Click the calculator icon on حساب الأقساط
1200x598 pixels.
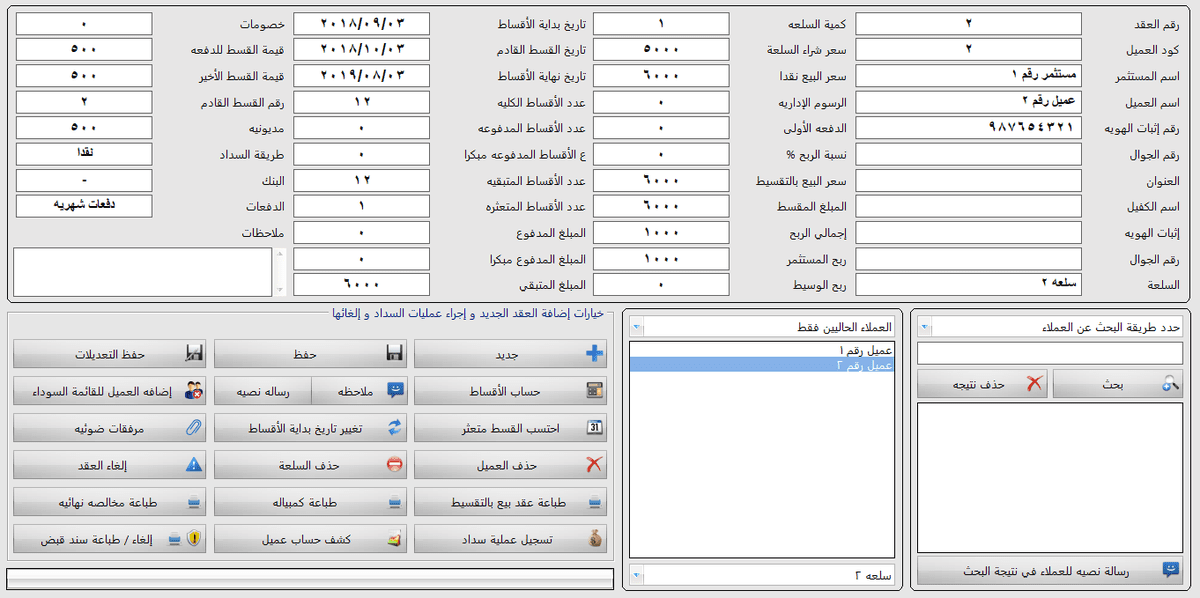(594, 390)
